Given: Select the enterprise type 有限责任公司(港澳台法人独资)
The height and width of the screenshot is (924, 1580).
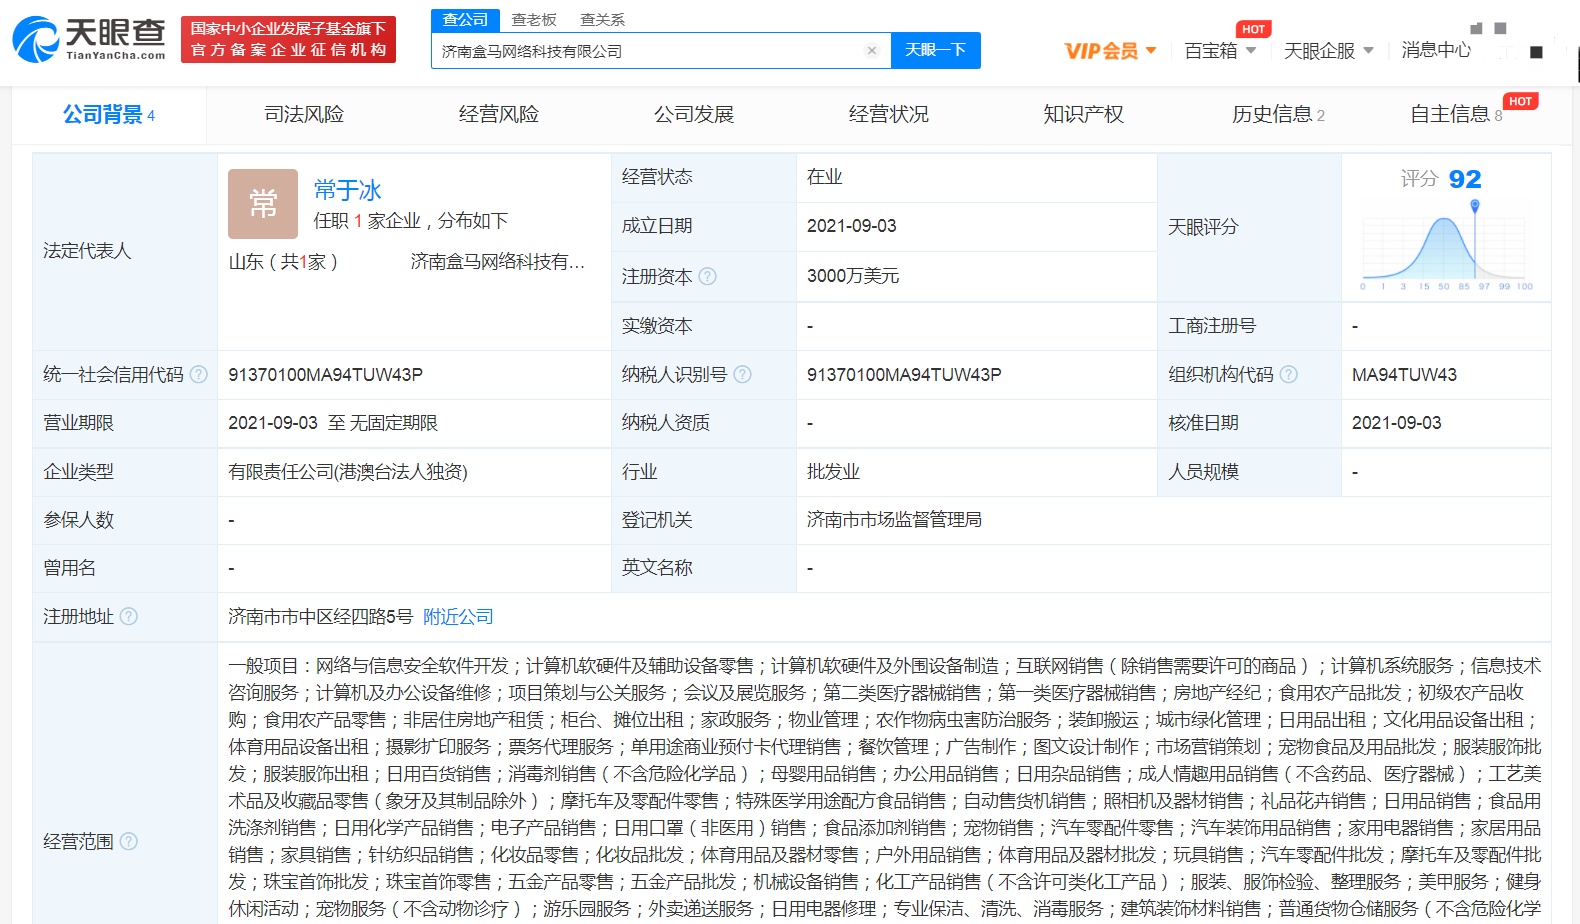Looking at the screenshot, I should point(348,471).
